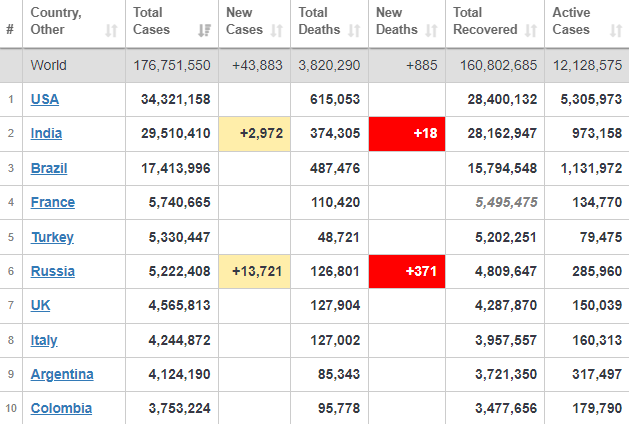Select World new deaths +885
The width and height of the screenshot is (629, 424).
(x=422, y=65)
